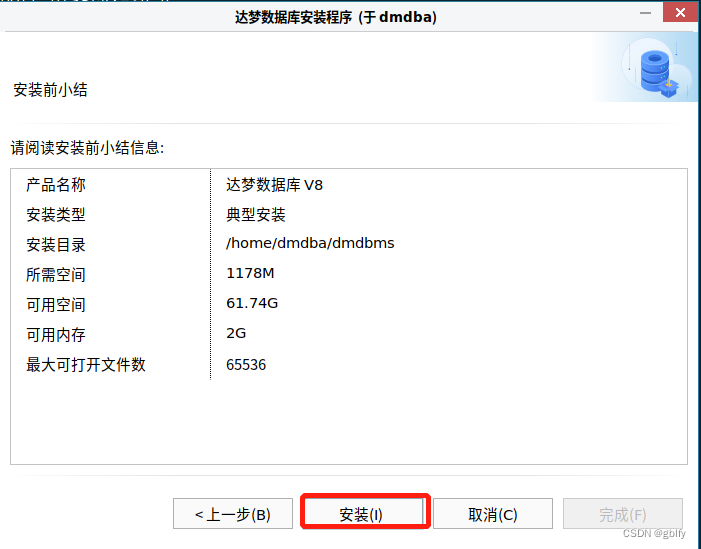Screen dimensions: 701x549
Task: Click the database installer logo icon
Action: coord(657,72)
